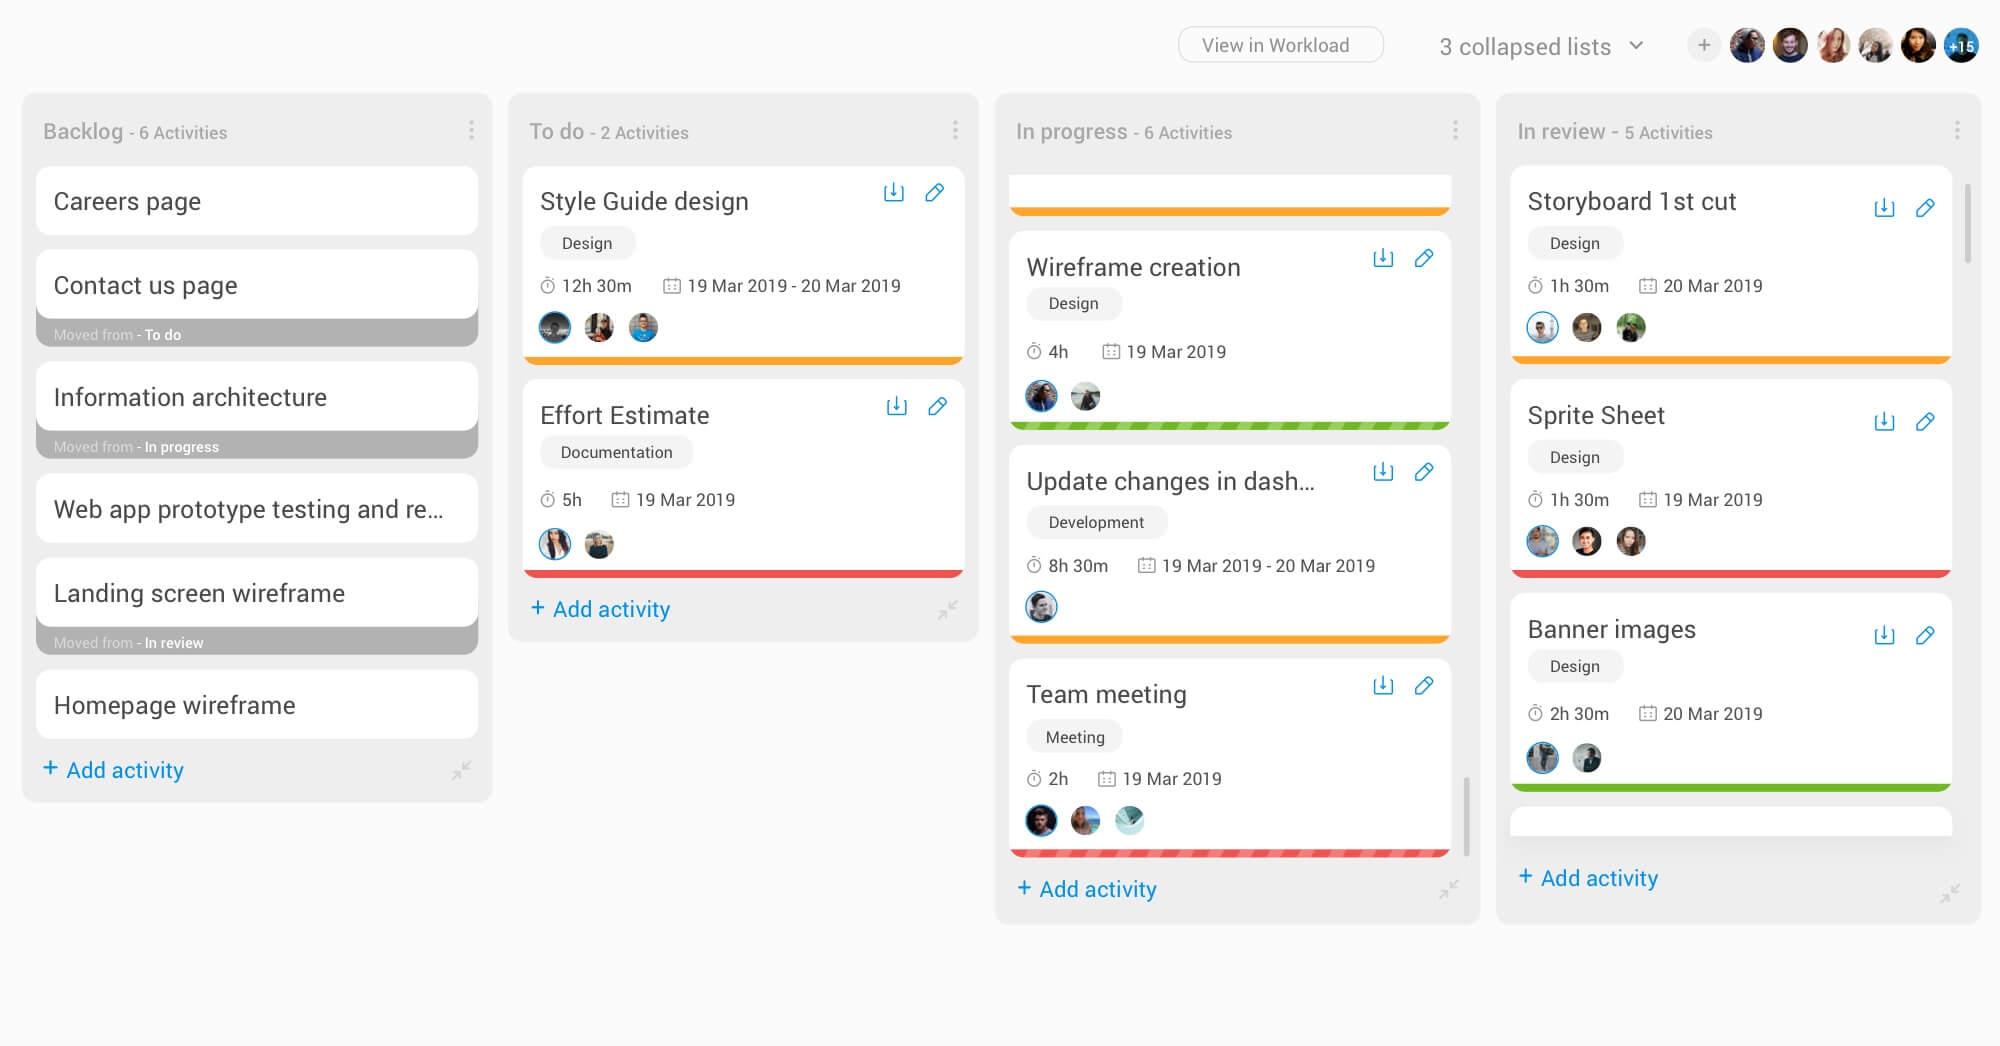This screenshot has width=2000, height=1046.
Task: Open To do list options menu
Action: point(955,131)
